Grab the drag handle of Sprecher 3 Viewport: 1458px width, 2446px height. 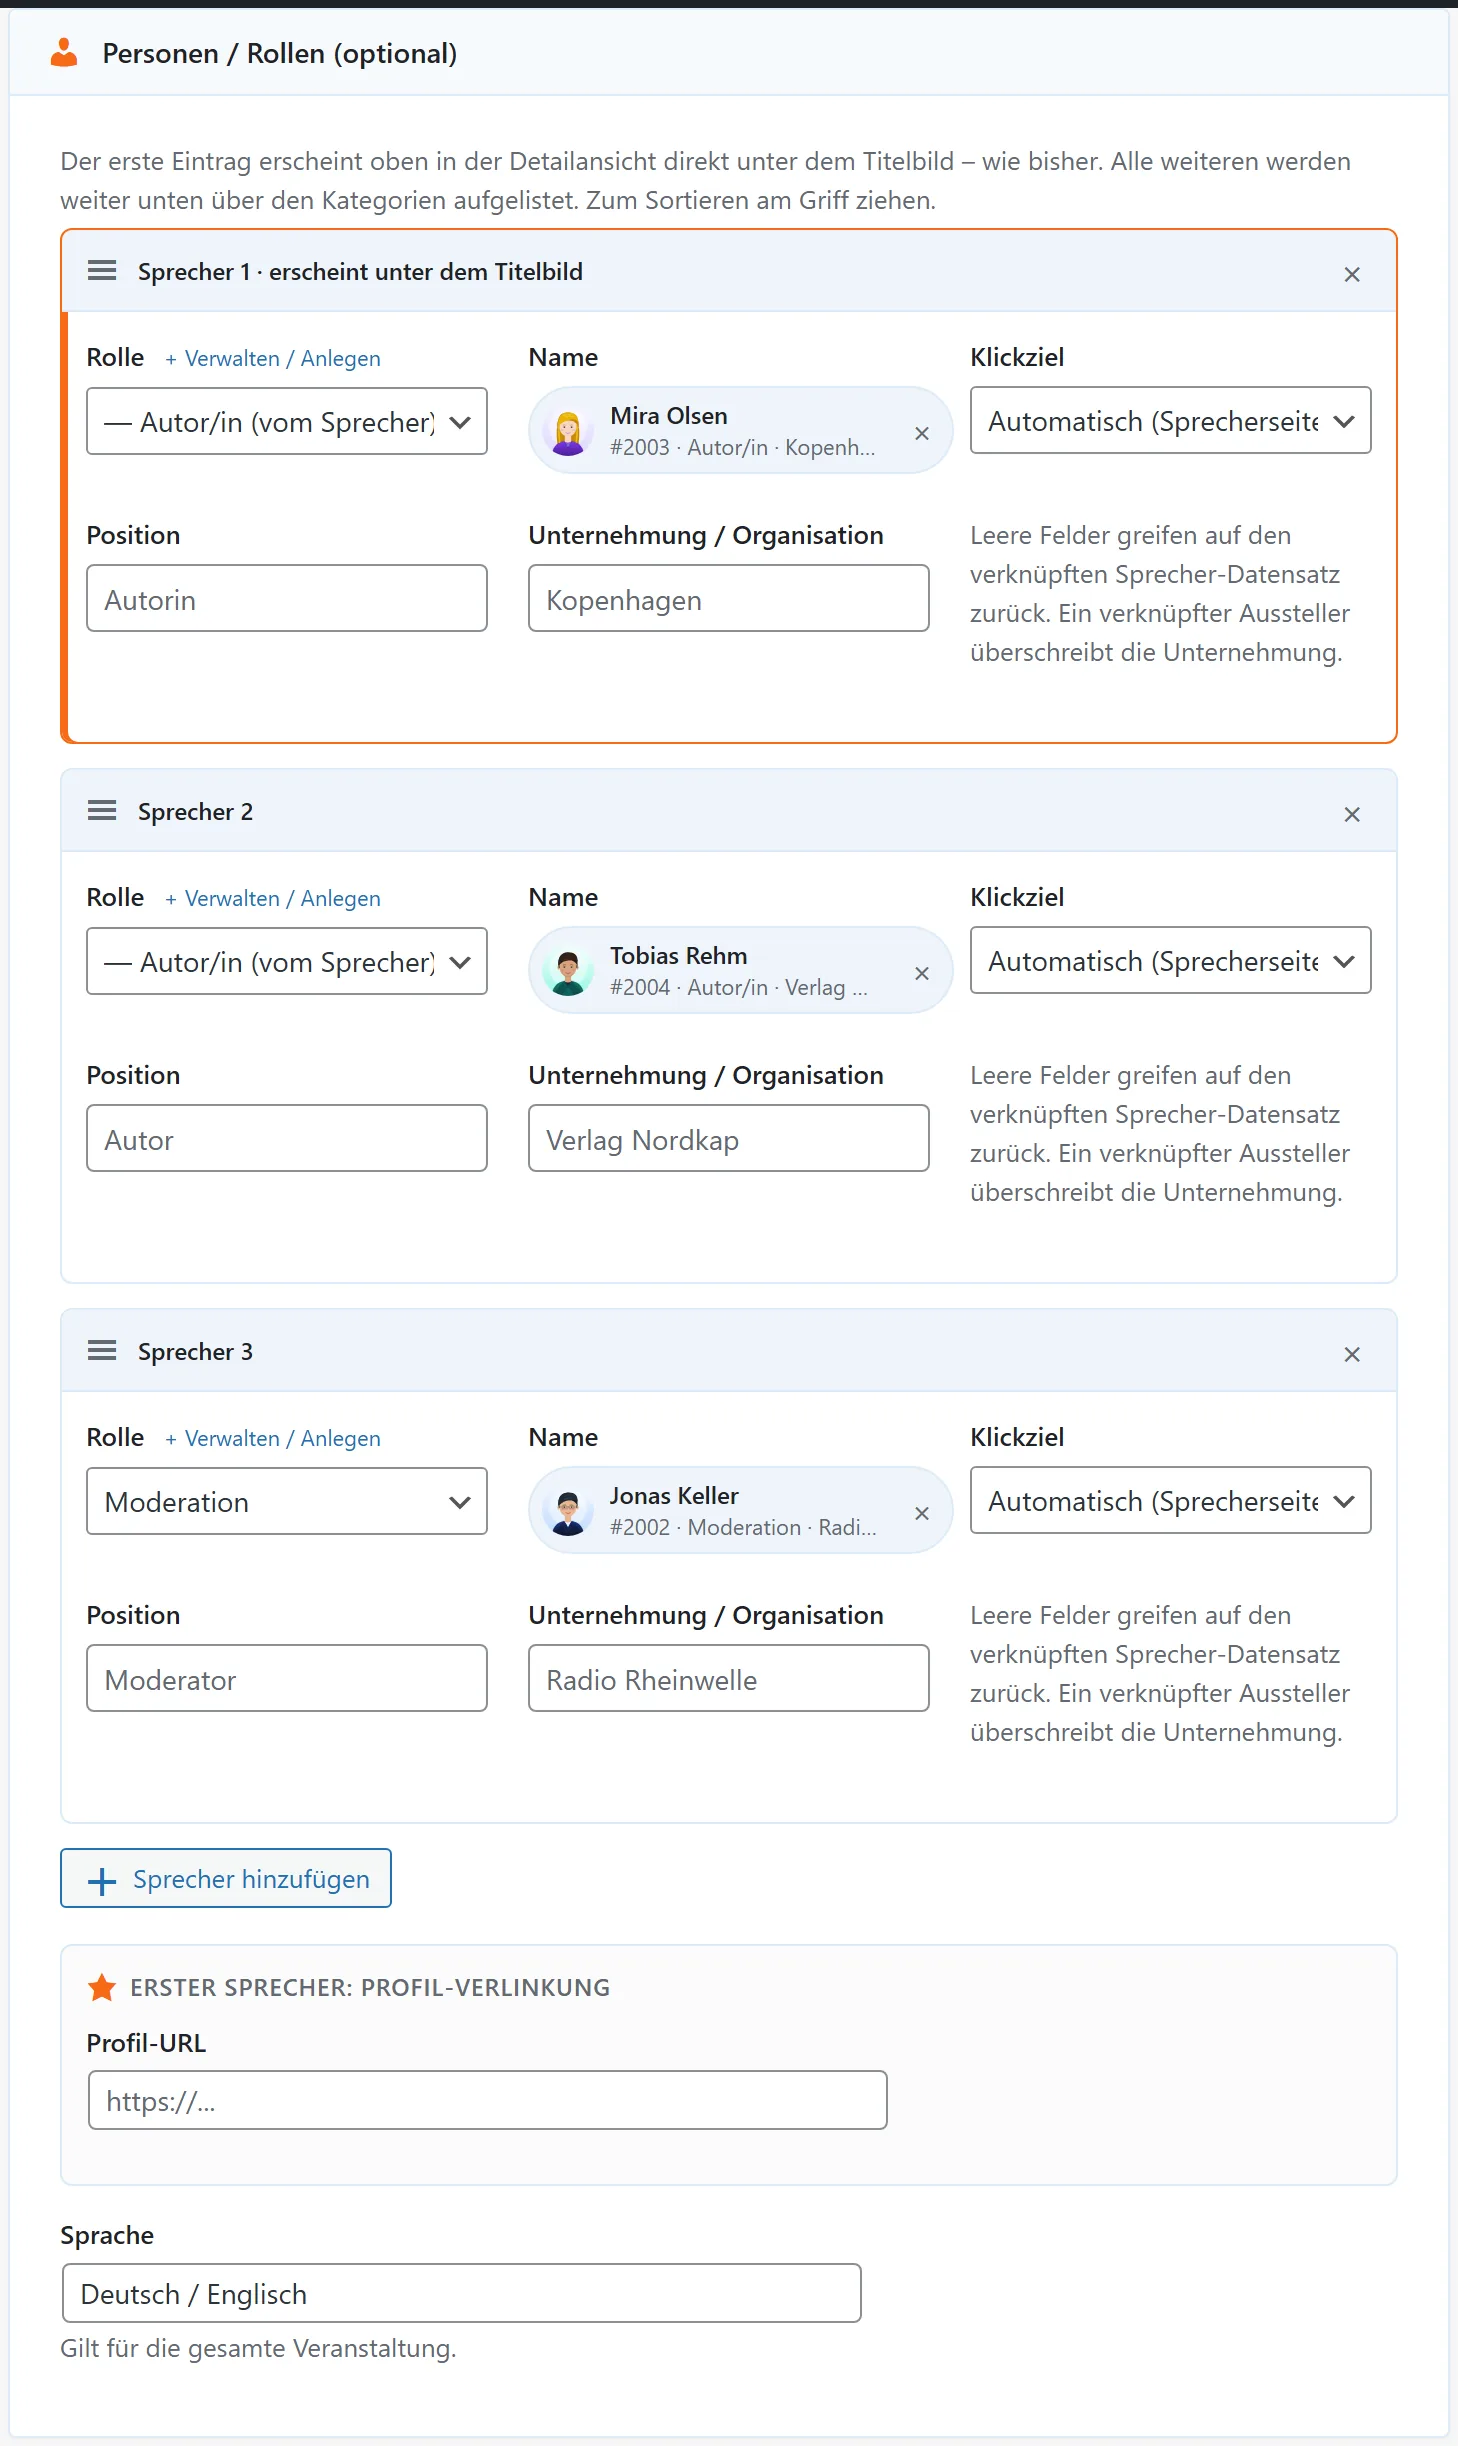point(102,1351)
